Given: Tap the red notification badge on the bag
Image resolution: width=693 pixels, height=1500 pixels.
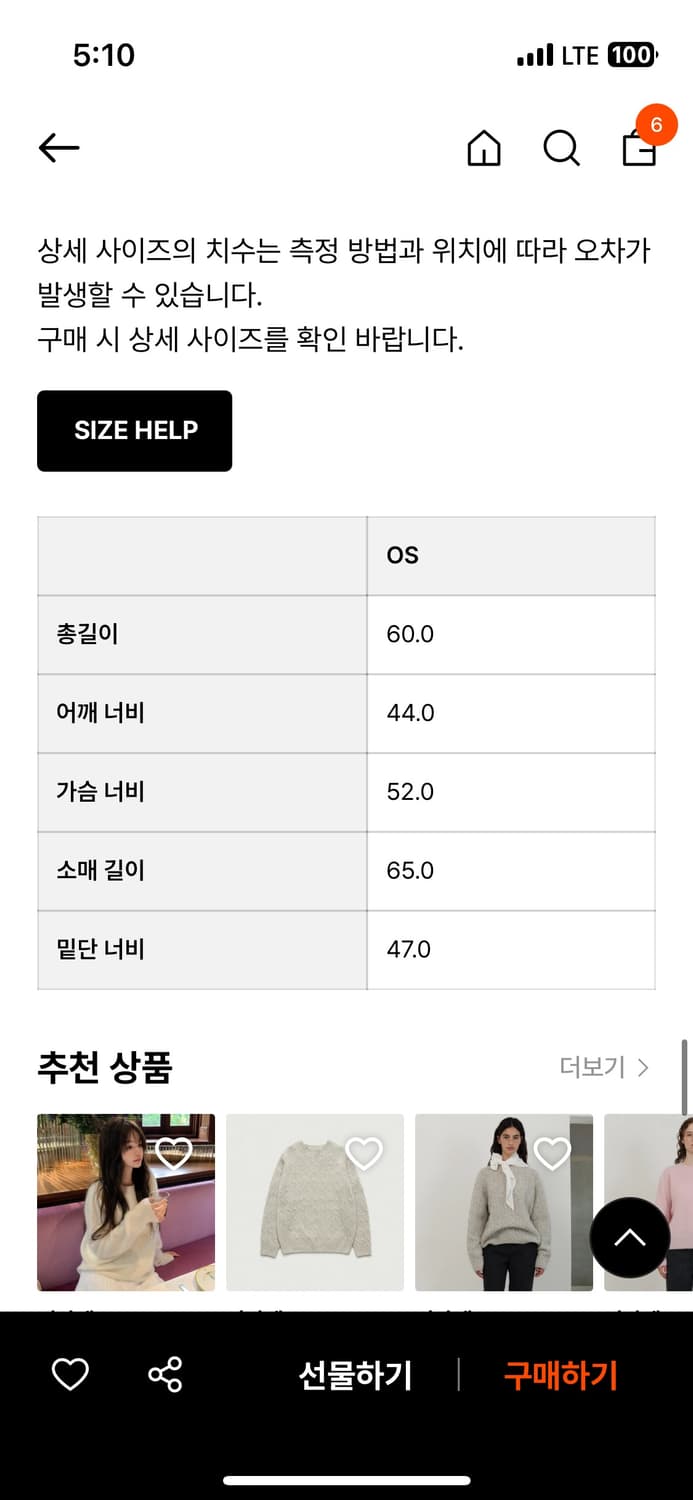Looking at the screenshot, I should [x=657, y=125].
